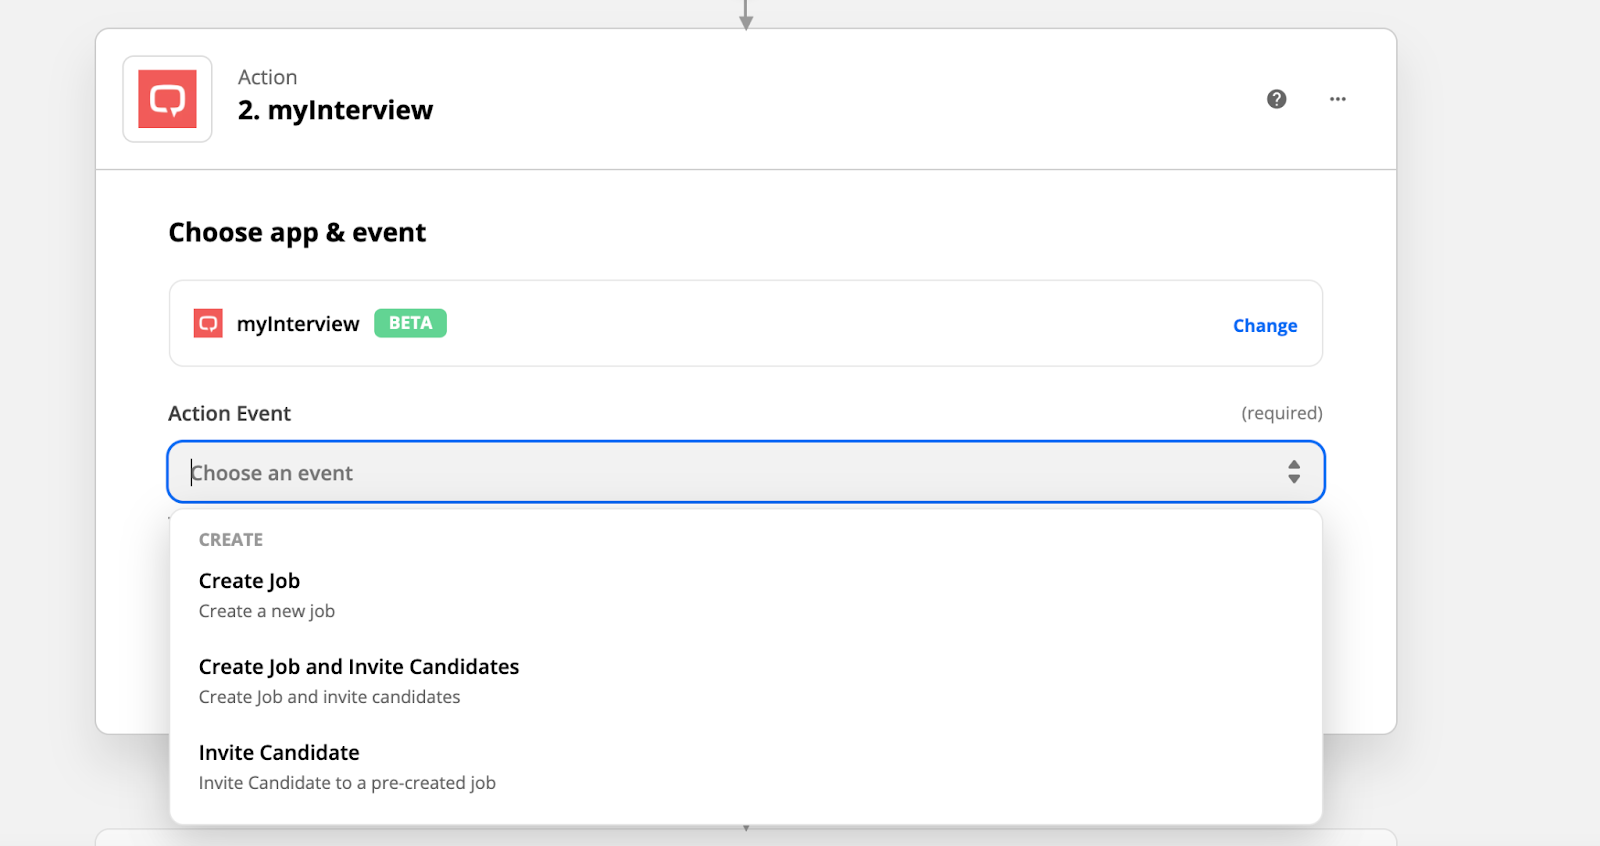The width and height of the screenshot is (1600, 846).
Task: Click the CREATE group header in dropdown
Action: (x=231, y=540)
